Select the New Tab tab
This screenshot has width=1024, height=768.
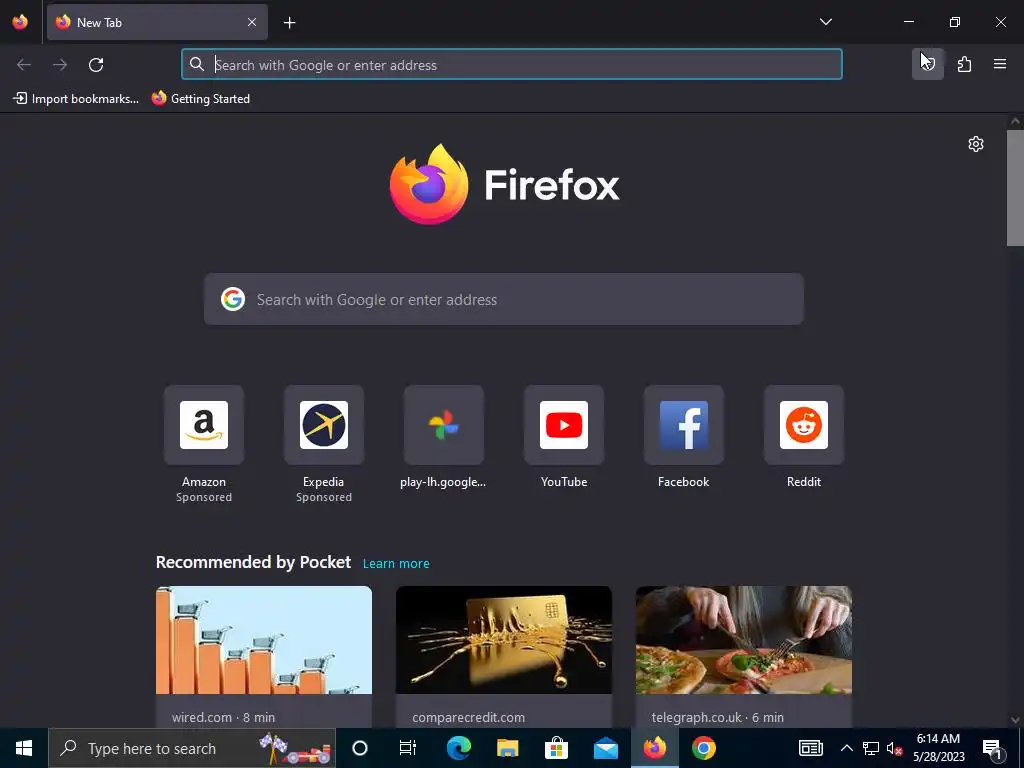[157, 22]
